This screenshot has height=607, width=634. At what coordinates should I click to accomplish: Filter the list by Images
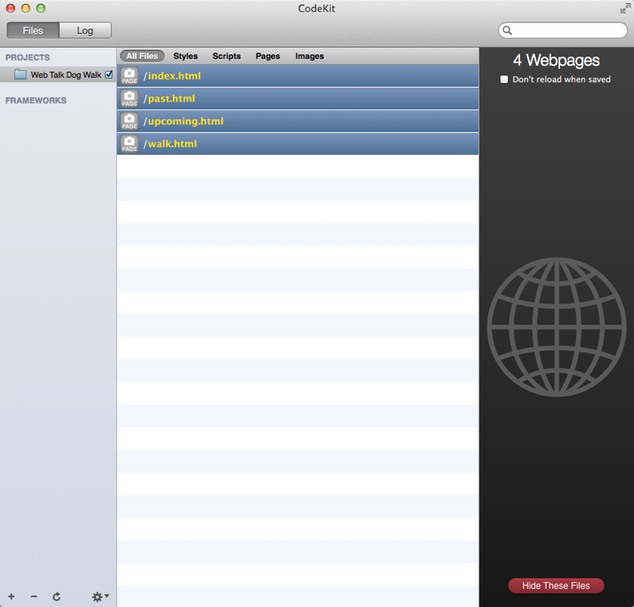[x=309, y=56]
